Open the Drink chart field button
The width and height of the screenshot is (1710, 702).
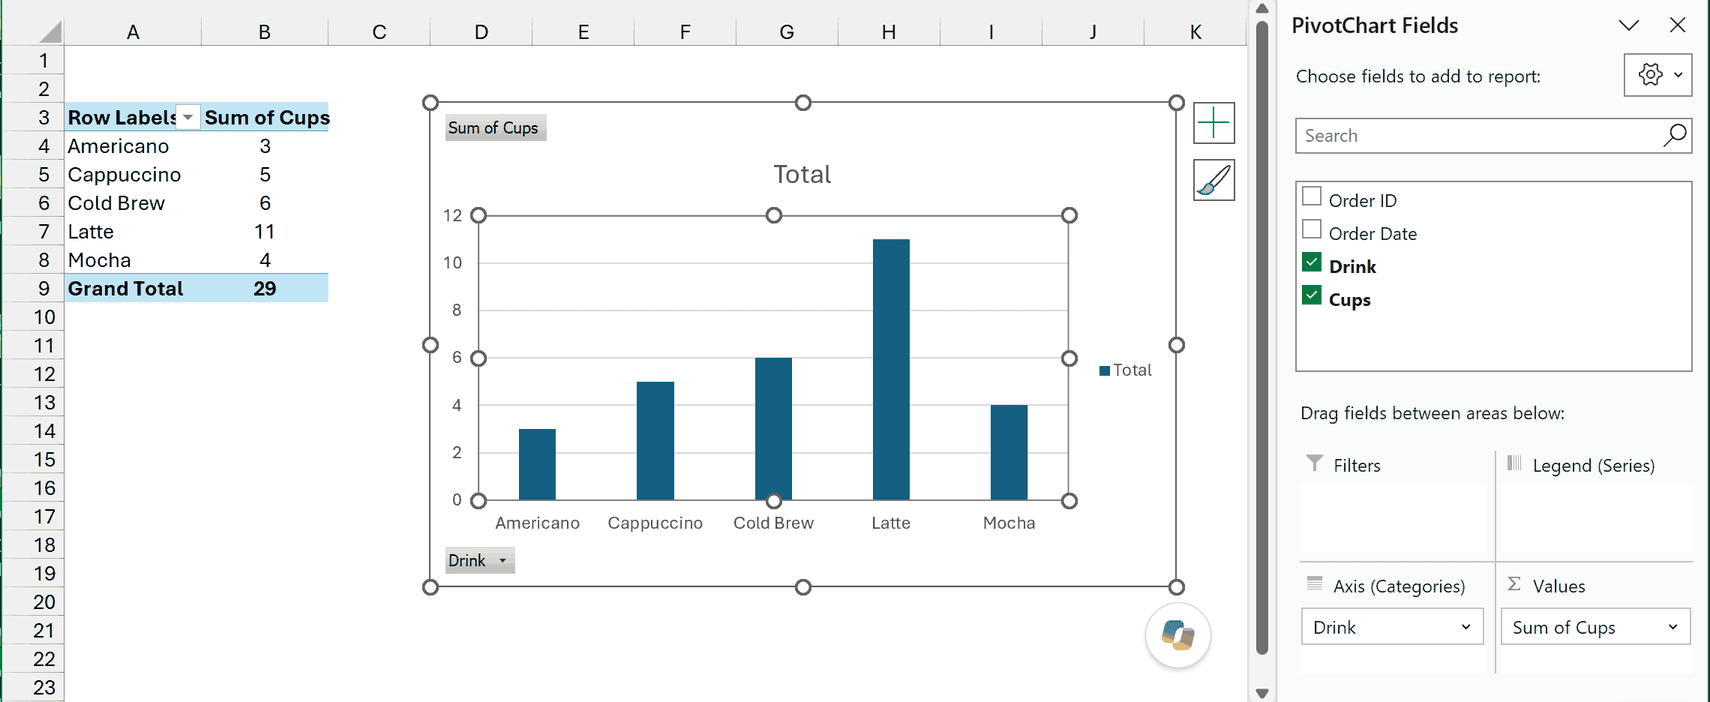click(479, 560)
